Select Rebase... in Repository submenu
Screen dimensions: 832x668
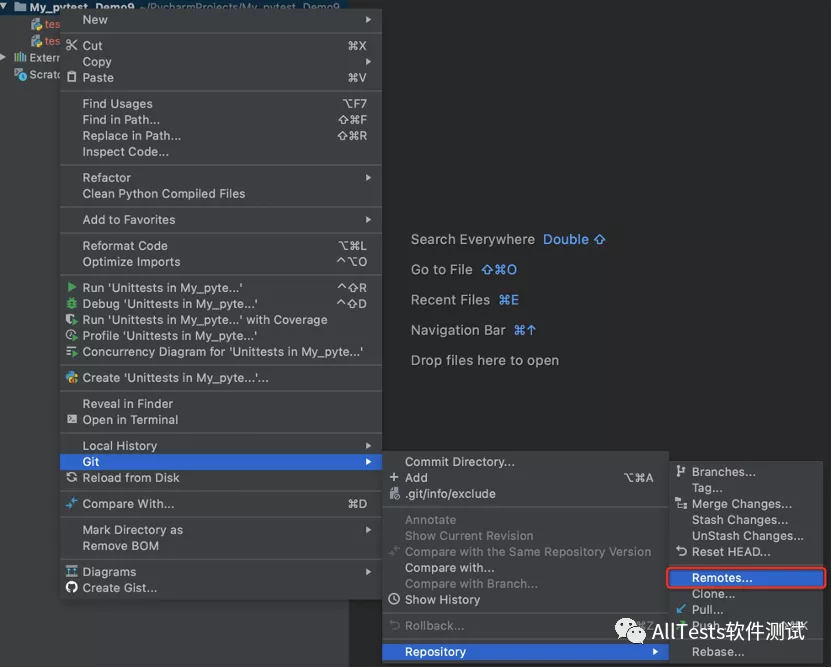[746, 652]
